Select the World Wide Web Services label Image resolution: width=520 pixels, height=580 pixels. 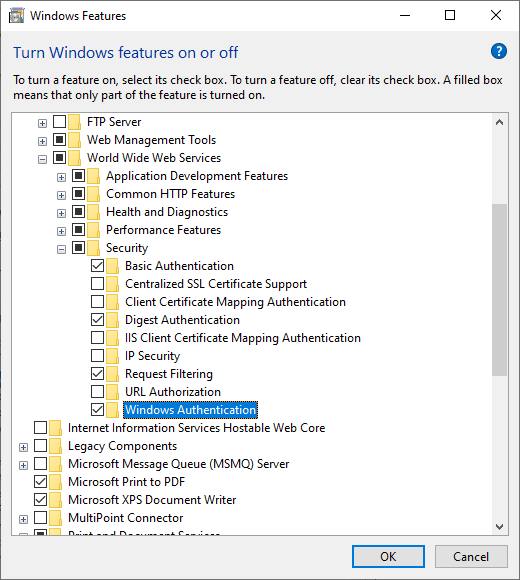pyautogui.click(x=154, y=158)
